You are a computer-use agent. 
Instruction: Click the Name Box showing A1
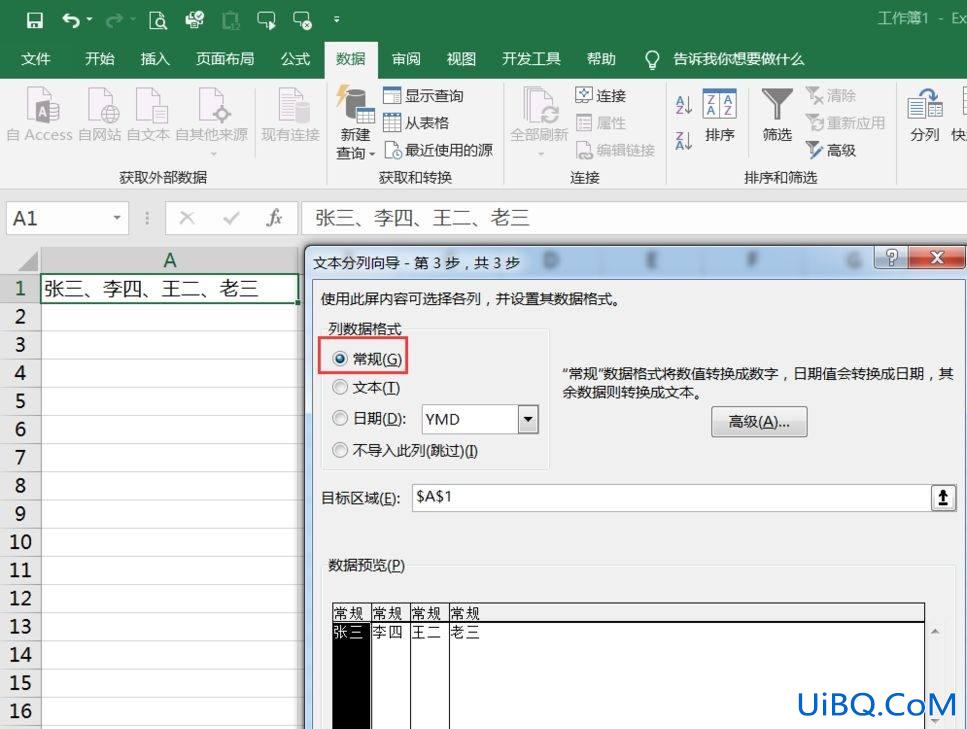59,218
